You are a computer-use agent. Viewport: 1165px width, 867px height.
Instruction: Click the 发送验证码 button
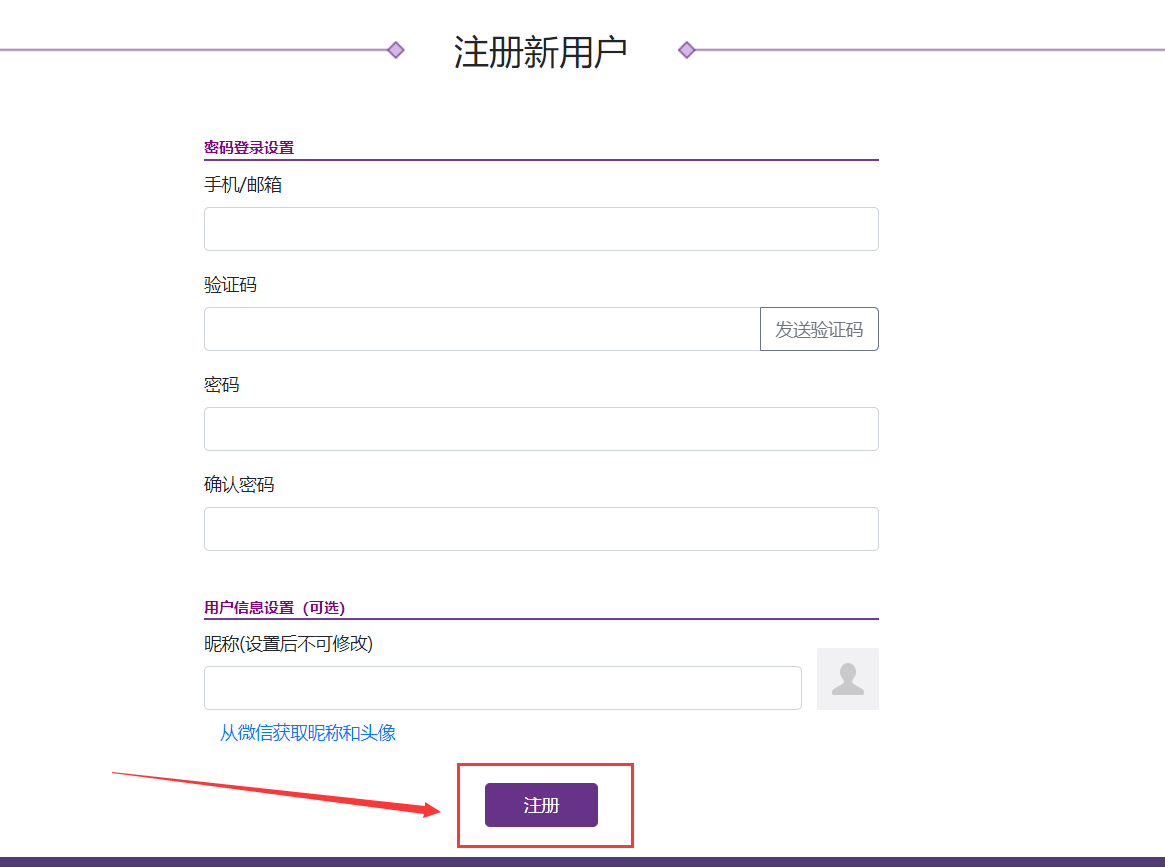pyautogui.click(x=819, y=329)
